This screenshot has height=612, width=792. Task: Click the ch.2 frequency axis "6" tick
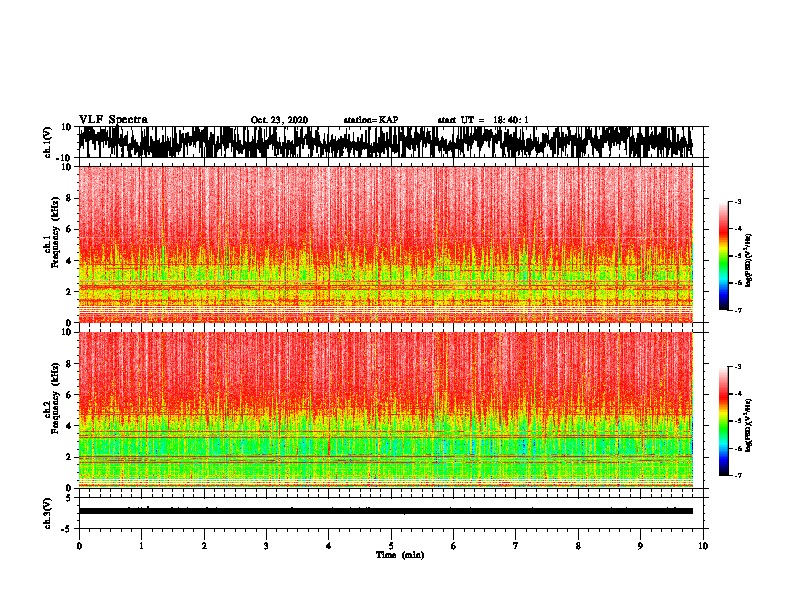point(69,395)
